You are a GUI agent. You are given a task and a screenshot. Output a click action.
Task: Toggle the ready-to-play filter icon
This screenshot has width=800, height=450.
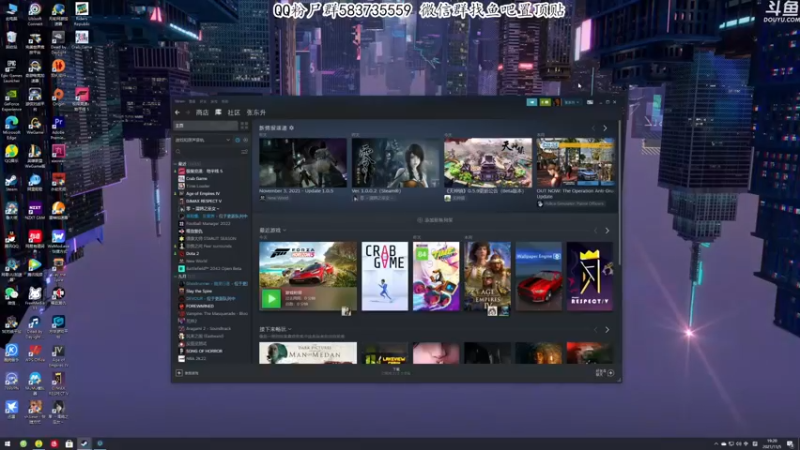click(x=245, y=140)
